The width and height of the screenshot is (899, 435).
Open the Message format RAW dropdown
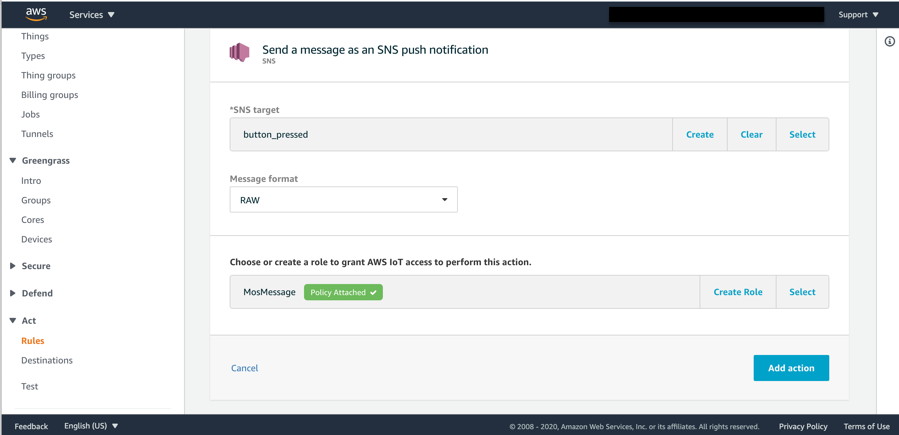(343, 199)
